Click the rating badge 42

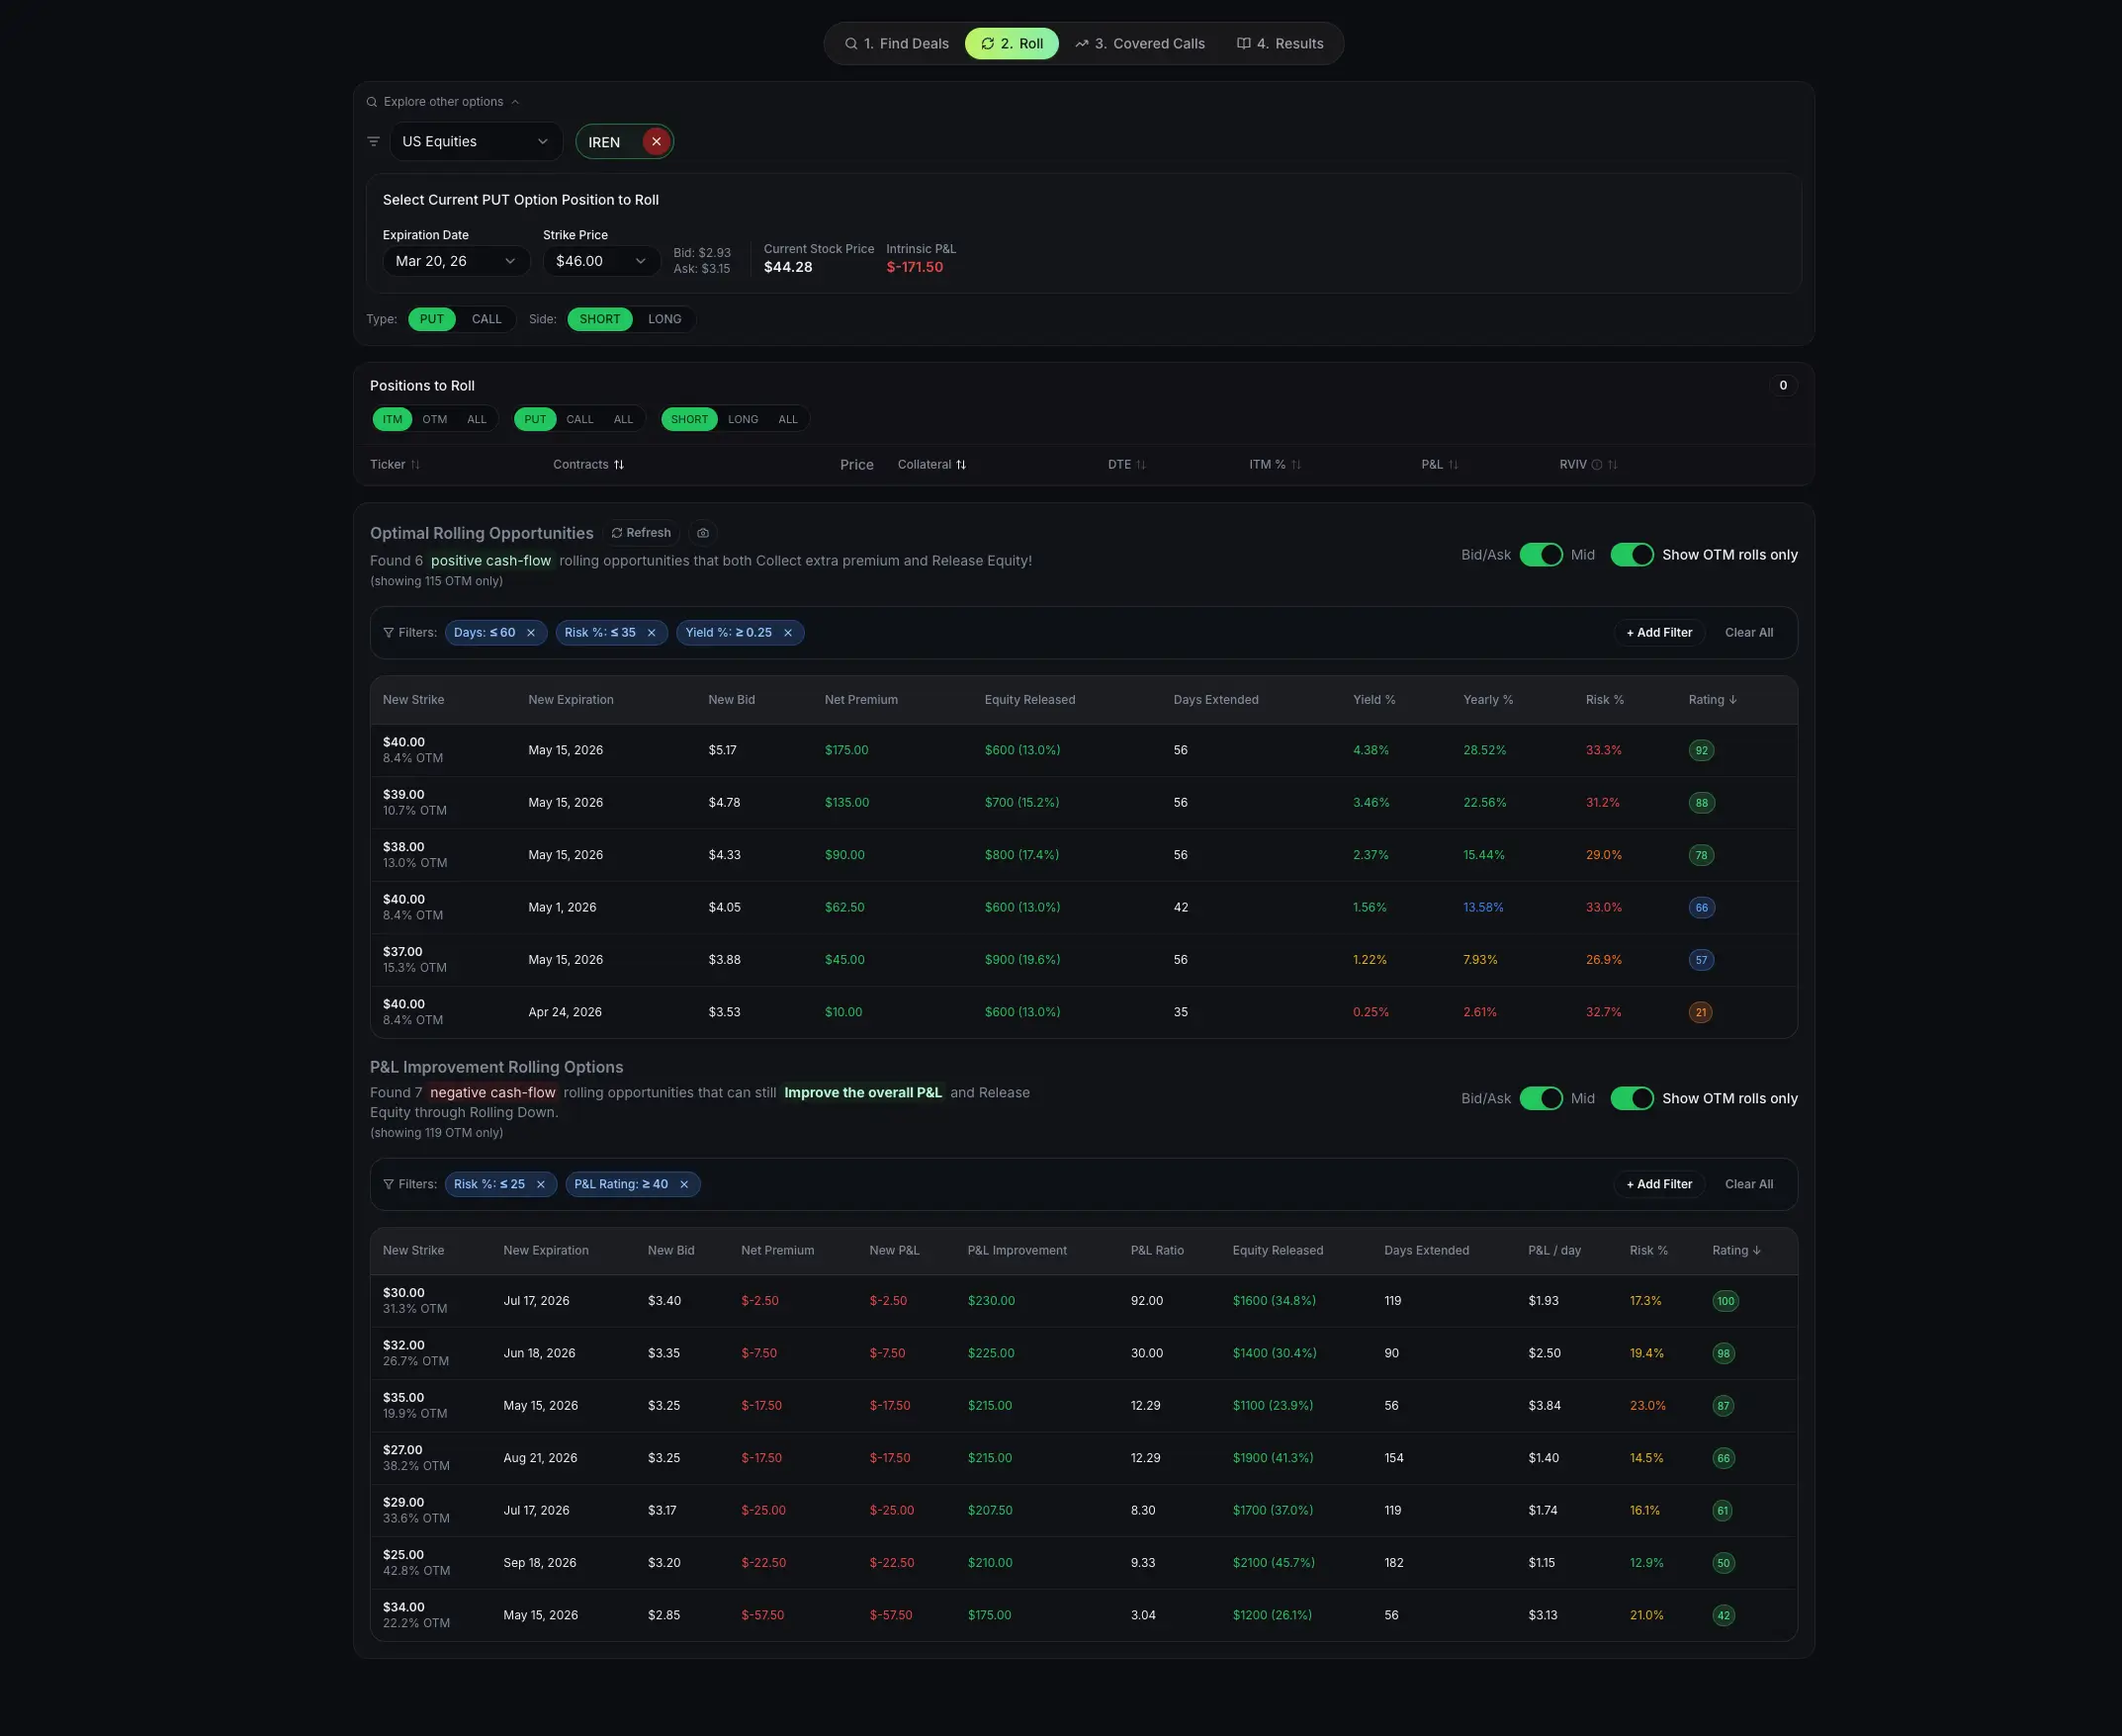(1723, 1616)
